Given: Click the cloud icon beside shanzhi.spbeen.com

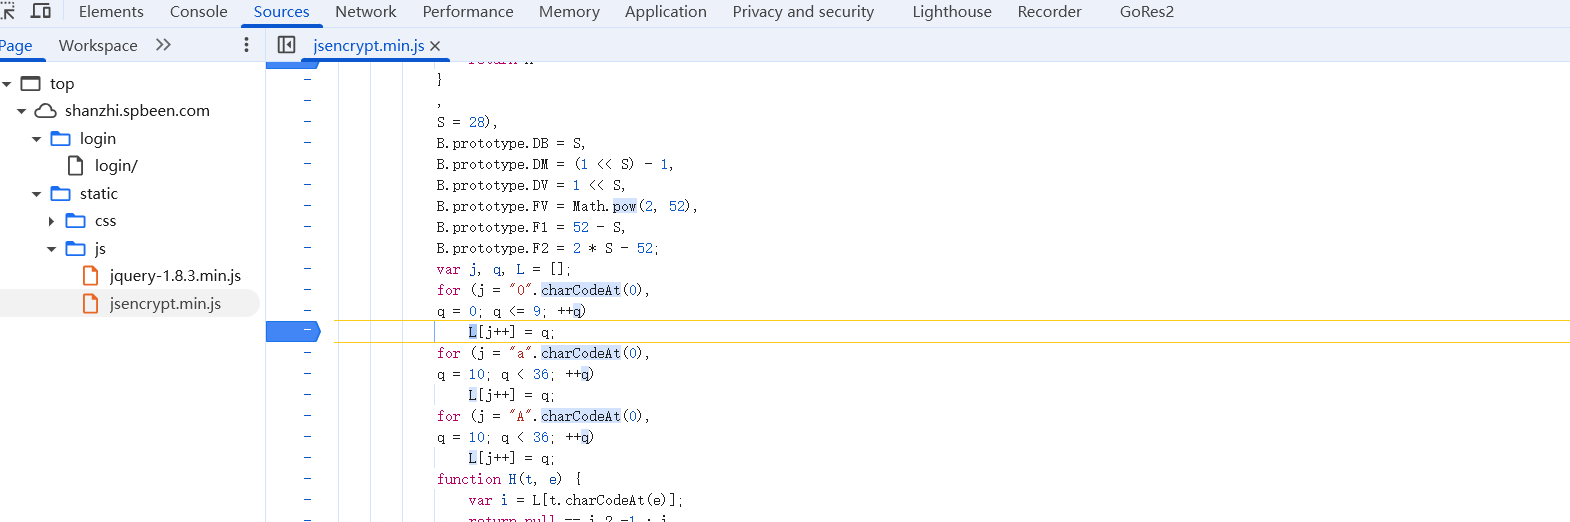Looking at the screenshot, I should point(46,111).
